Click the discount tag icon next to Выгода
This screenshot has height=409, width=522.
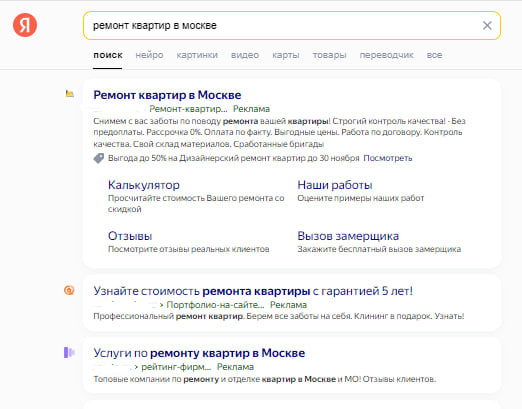click(99, 158)
